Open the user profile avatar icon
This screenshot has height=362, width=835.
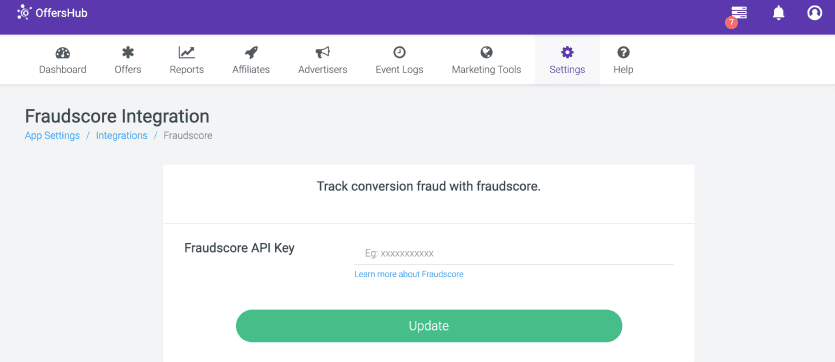814,12
